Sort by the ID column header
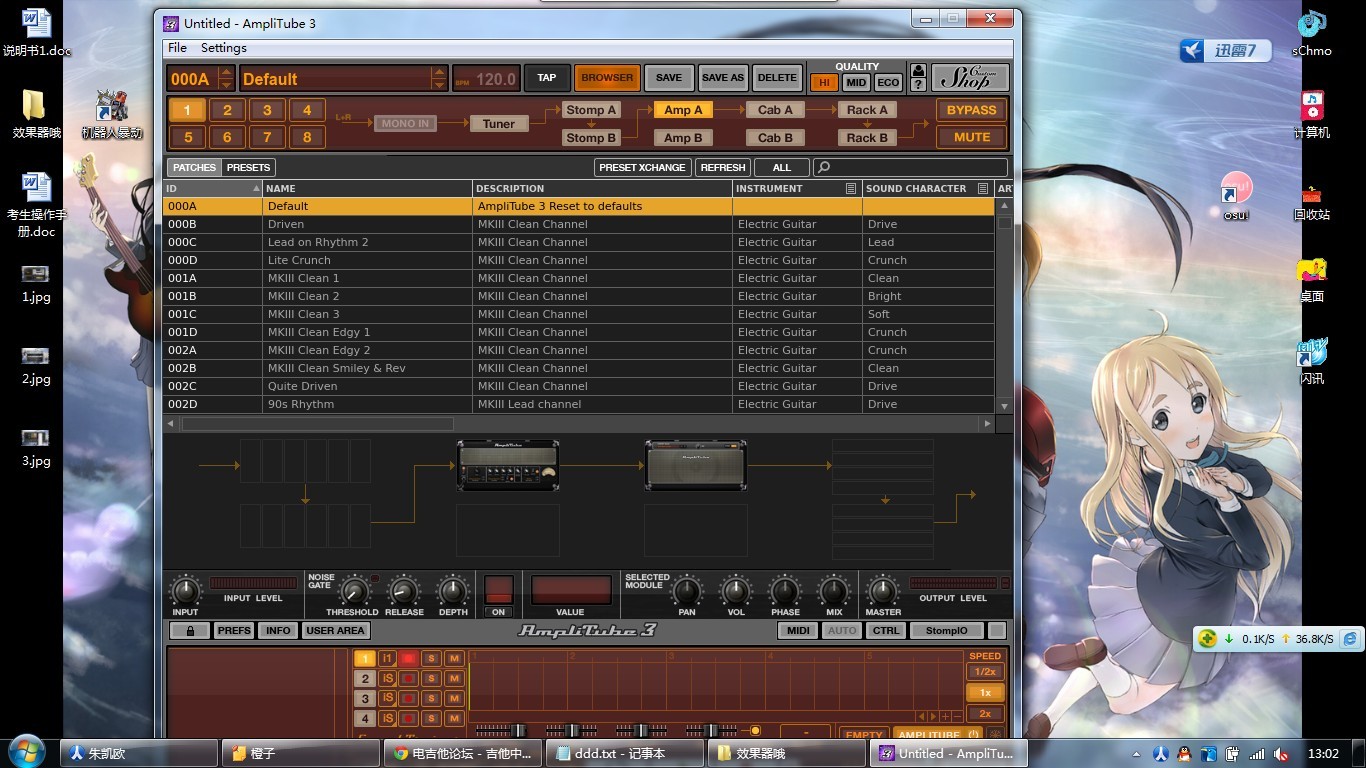The image size is (1366, 768). click(x=213, y=188)
